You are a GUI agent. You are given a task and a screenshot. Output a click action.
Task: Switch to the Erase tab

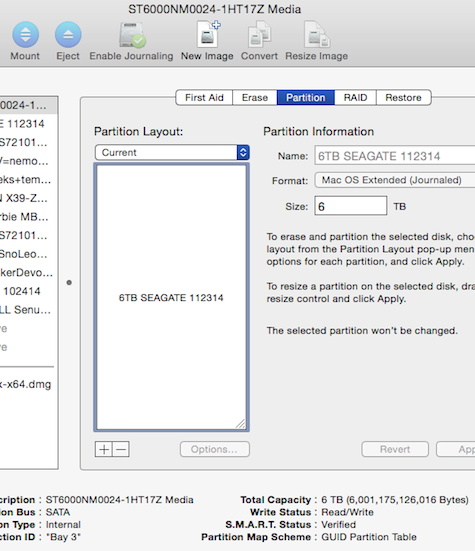tap(255, 97)
